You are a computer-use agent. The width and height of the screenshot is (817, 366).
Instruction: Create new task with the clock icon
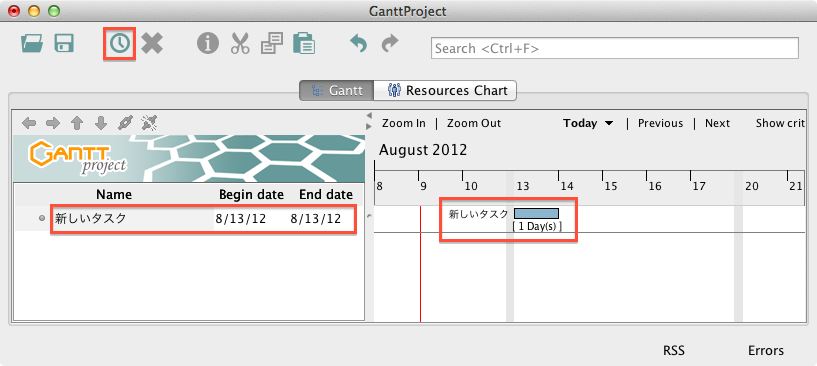pyautogui.click(x=120, y=44)
